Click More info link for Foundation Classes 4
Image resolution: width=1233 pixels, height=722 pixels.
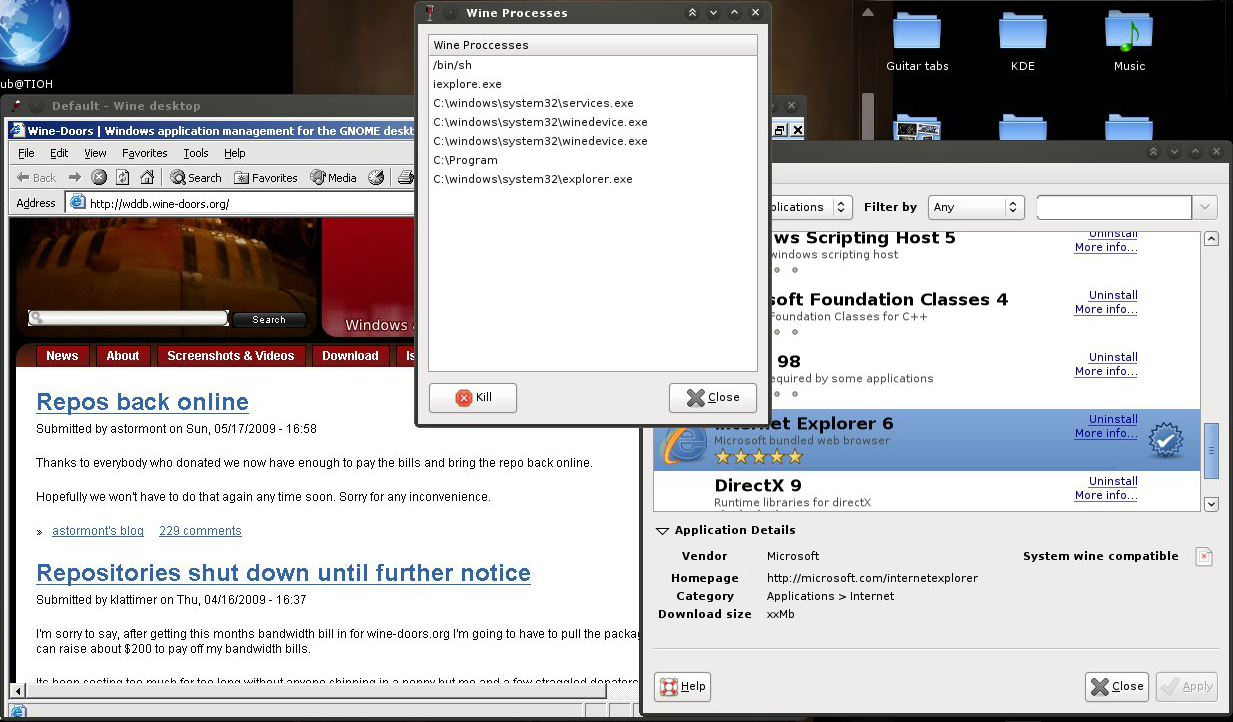click(1106, 309)
